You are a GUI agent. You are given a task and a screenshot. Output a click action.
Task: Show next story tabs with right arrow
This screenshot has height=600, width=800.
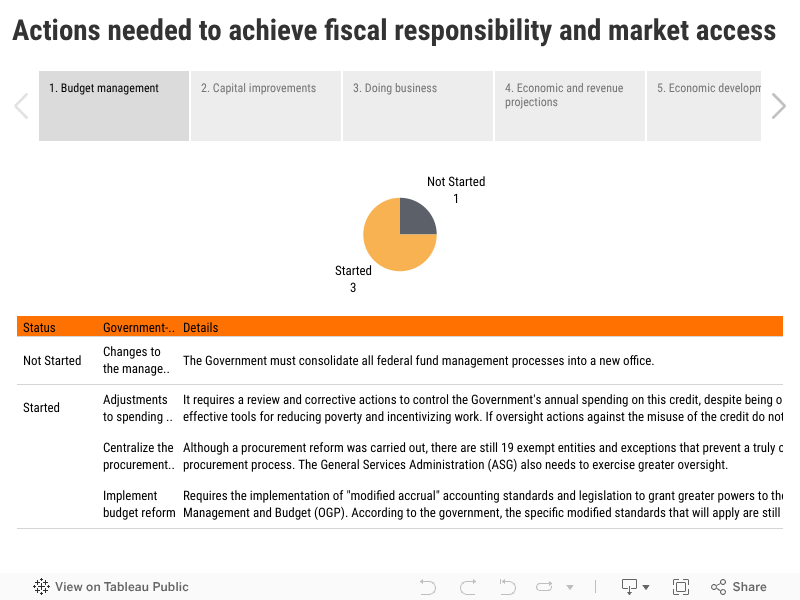(x=779, y=106)
